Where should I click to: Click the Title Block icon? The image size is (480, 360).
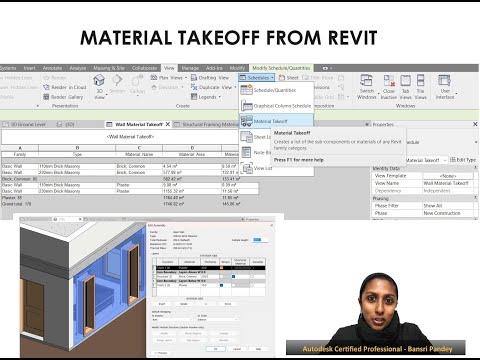305,78
